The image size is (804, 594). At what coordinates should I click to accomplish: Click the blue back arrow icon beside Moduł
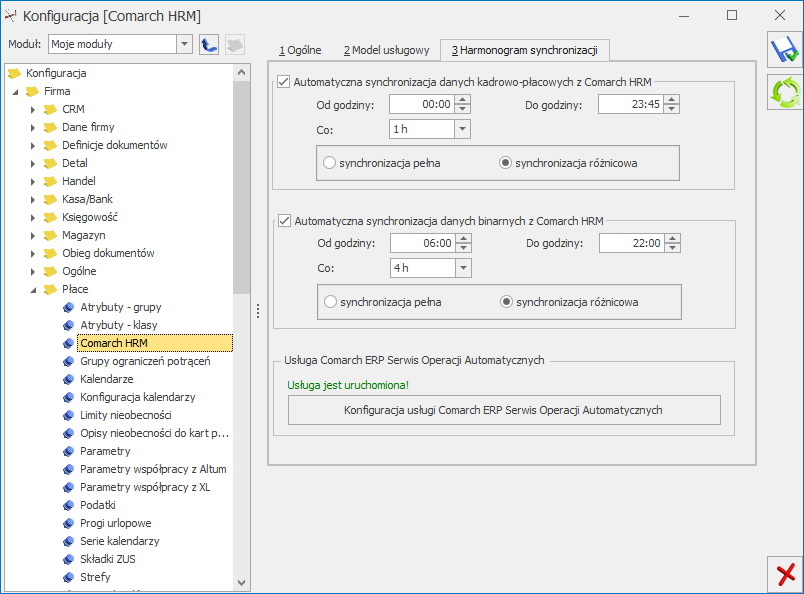209,45
